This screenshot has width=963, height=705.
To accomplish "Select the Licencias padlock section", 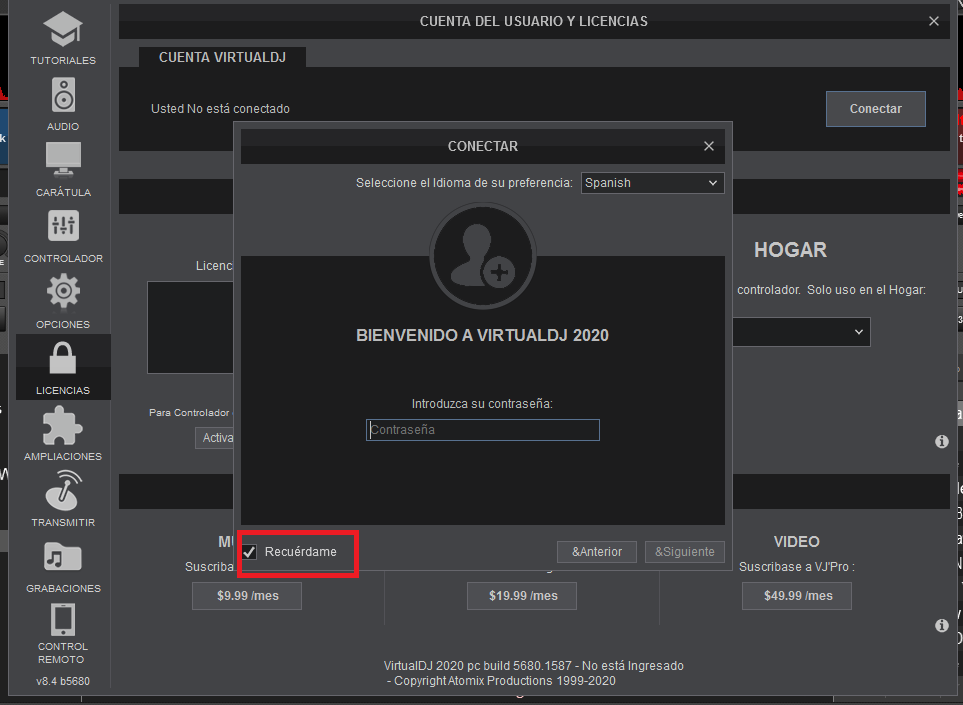I will (63, 367).
